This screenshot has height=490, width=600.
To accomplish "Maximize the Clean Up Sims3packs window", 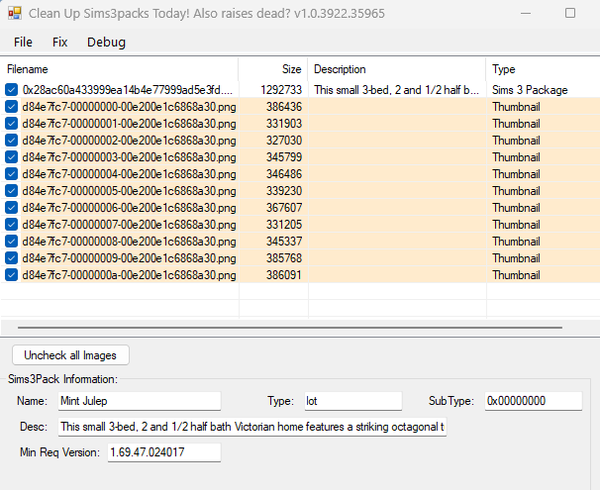I will pos(570,13).
